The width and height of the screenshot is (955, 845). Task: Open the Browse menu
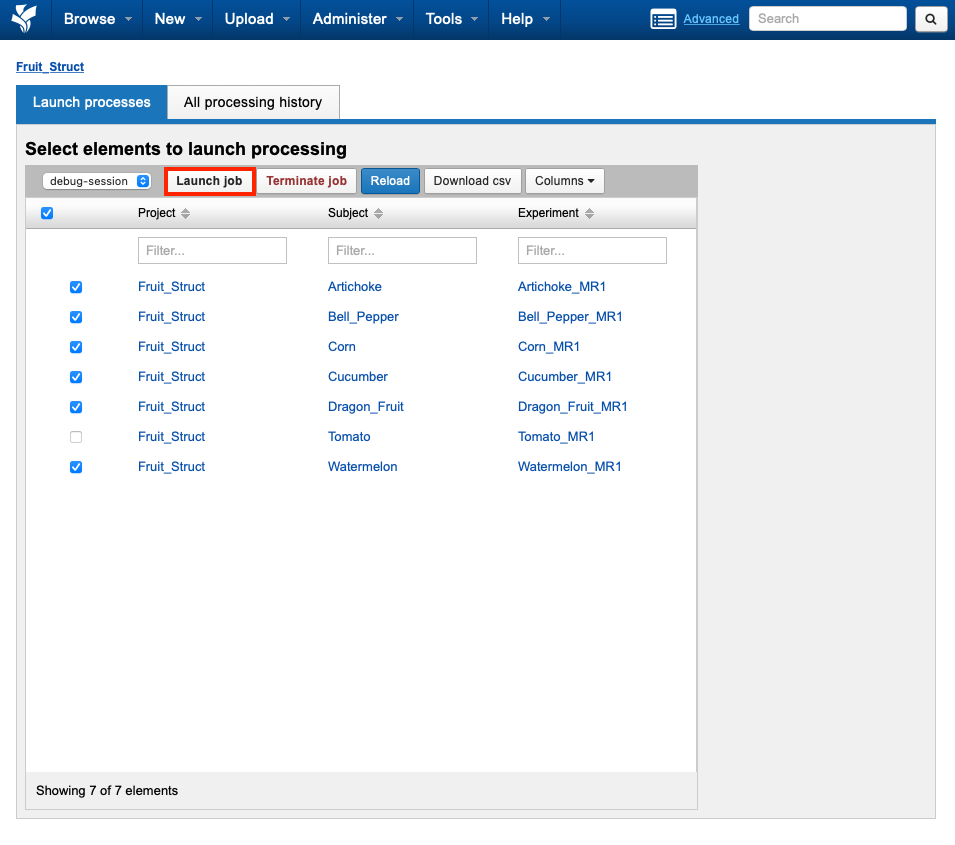(98, 19)
